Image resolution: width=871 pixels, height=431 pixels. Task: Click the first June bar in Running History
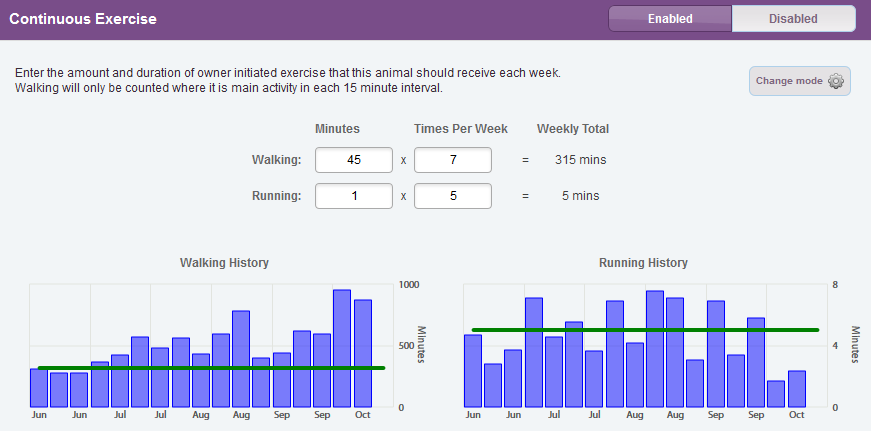click(x=473, y=371)
